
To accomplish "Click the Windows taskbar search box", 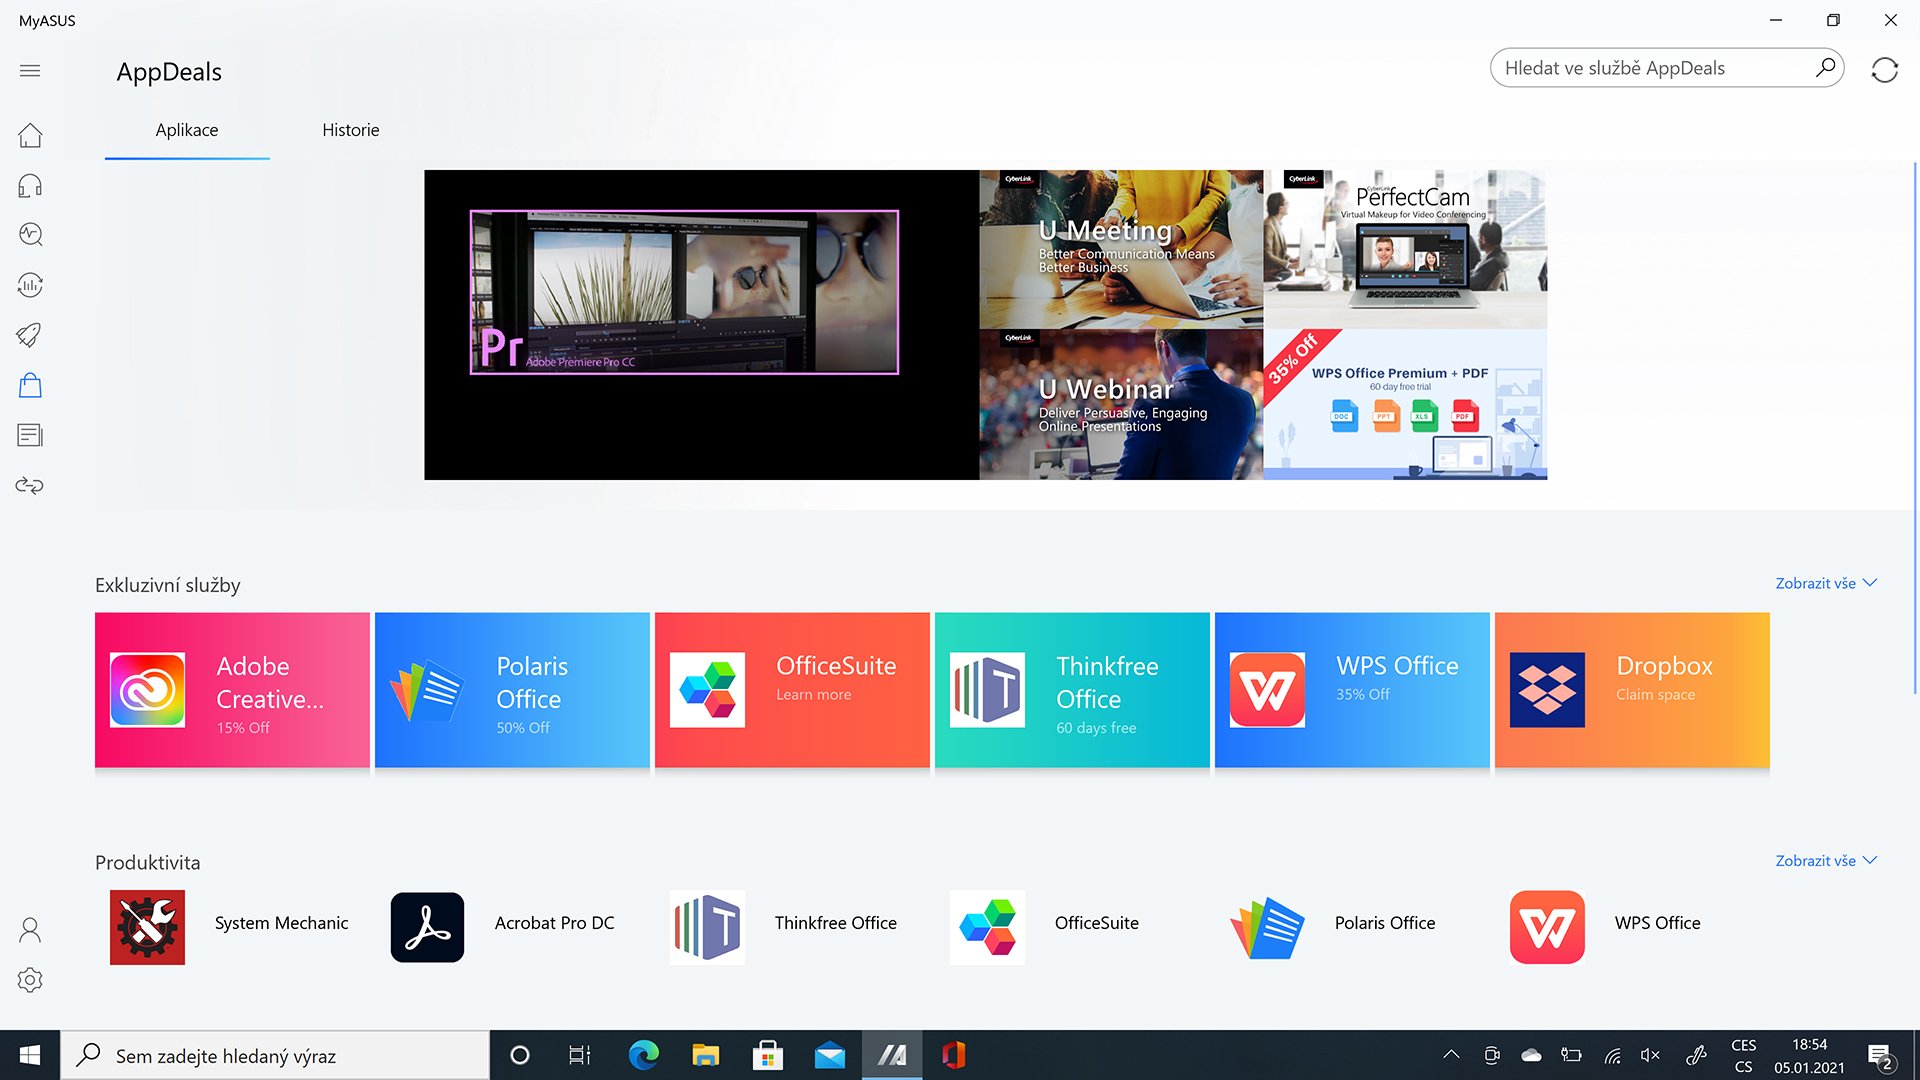I will tap(275, 1055).
